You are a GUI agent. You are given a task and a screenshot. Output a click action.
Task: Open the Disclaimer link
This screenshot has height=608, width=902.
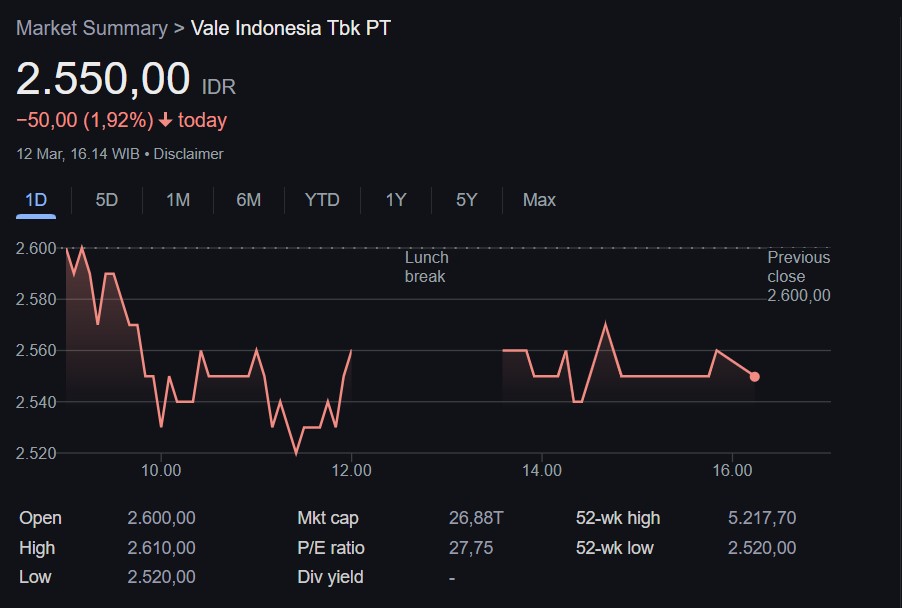tap(189, 154)
